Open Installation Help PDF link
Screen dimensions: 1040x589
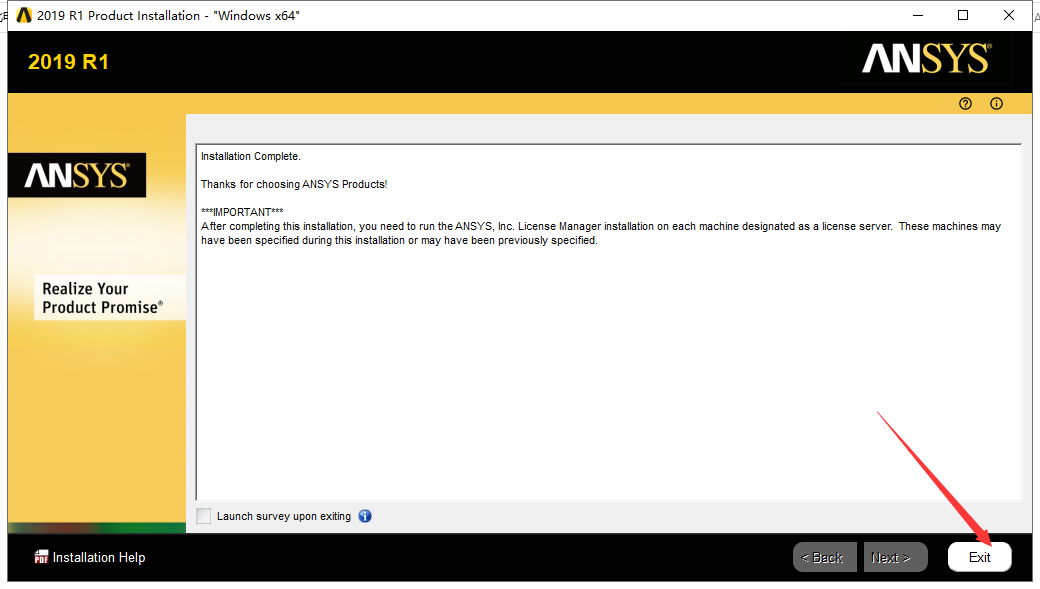tap(90, 557)
